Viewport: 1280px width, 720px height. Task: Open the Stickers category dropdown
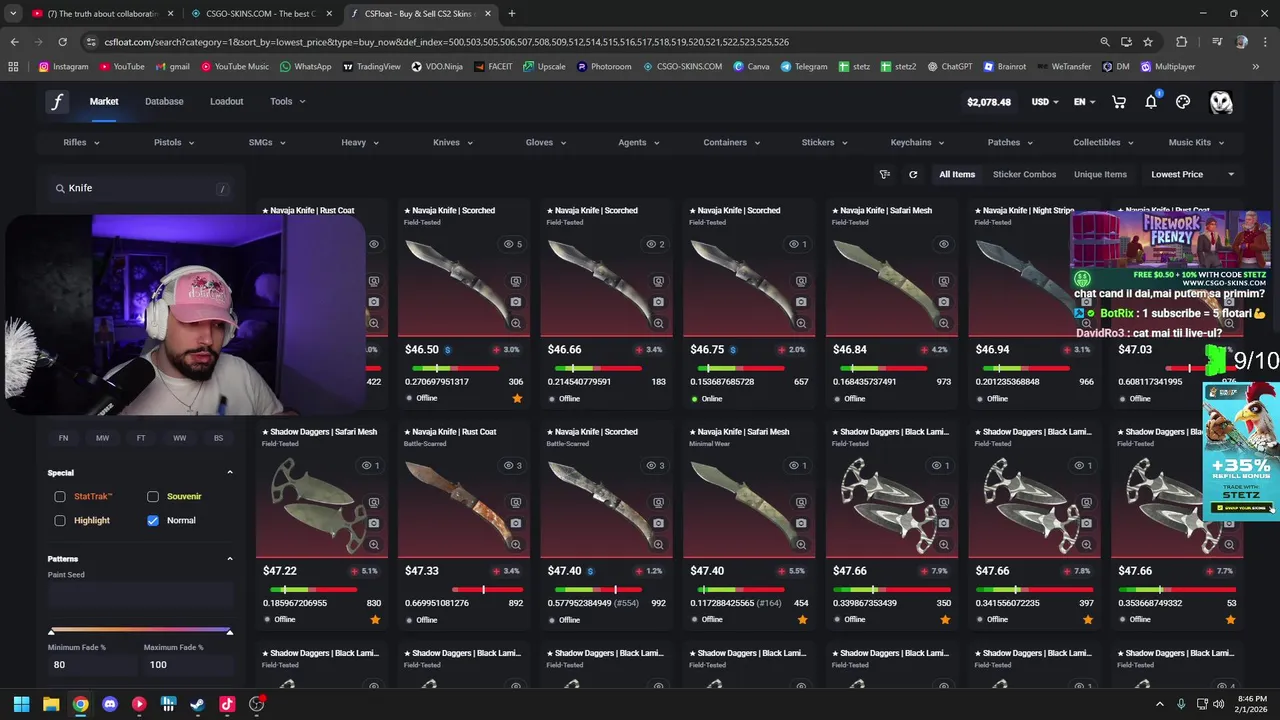(825, 142)
